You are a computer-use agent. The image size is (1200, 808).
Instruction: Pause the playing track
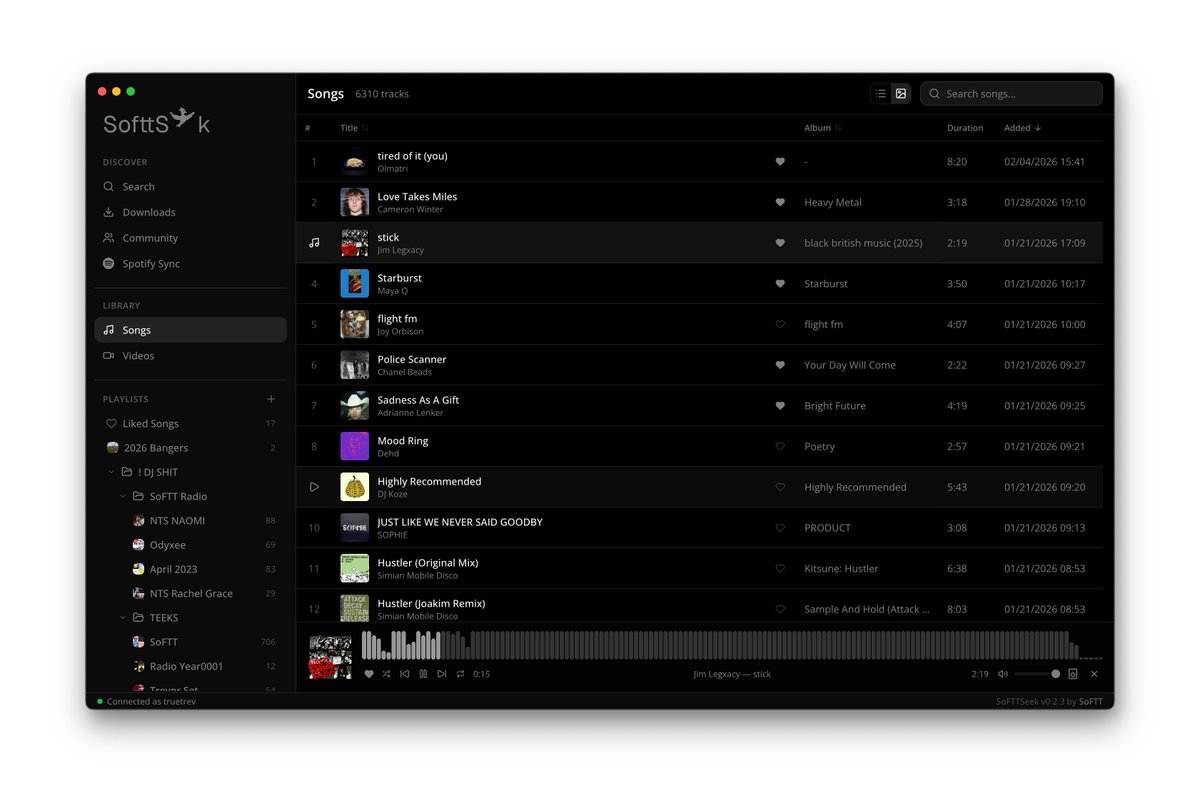423,674
